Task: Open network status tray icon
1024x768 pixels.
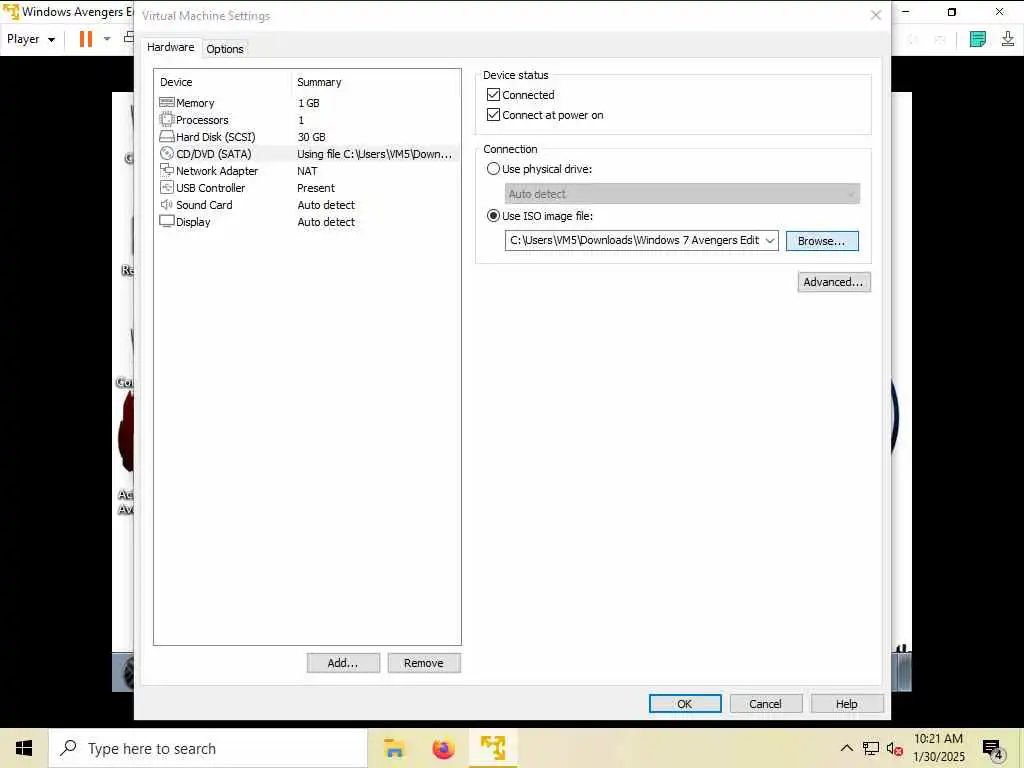Action: (871, 748)
